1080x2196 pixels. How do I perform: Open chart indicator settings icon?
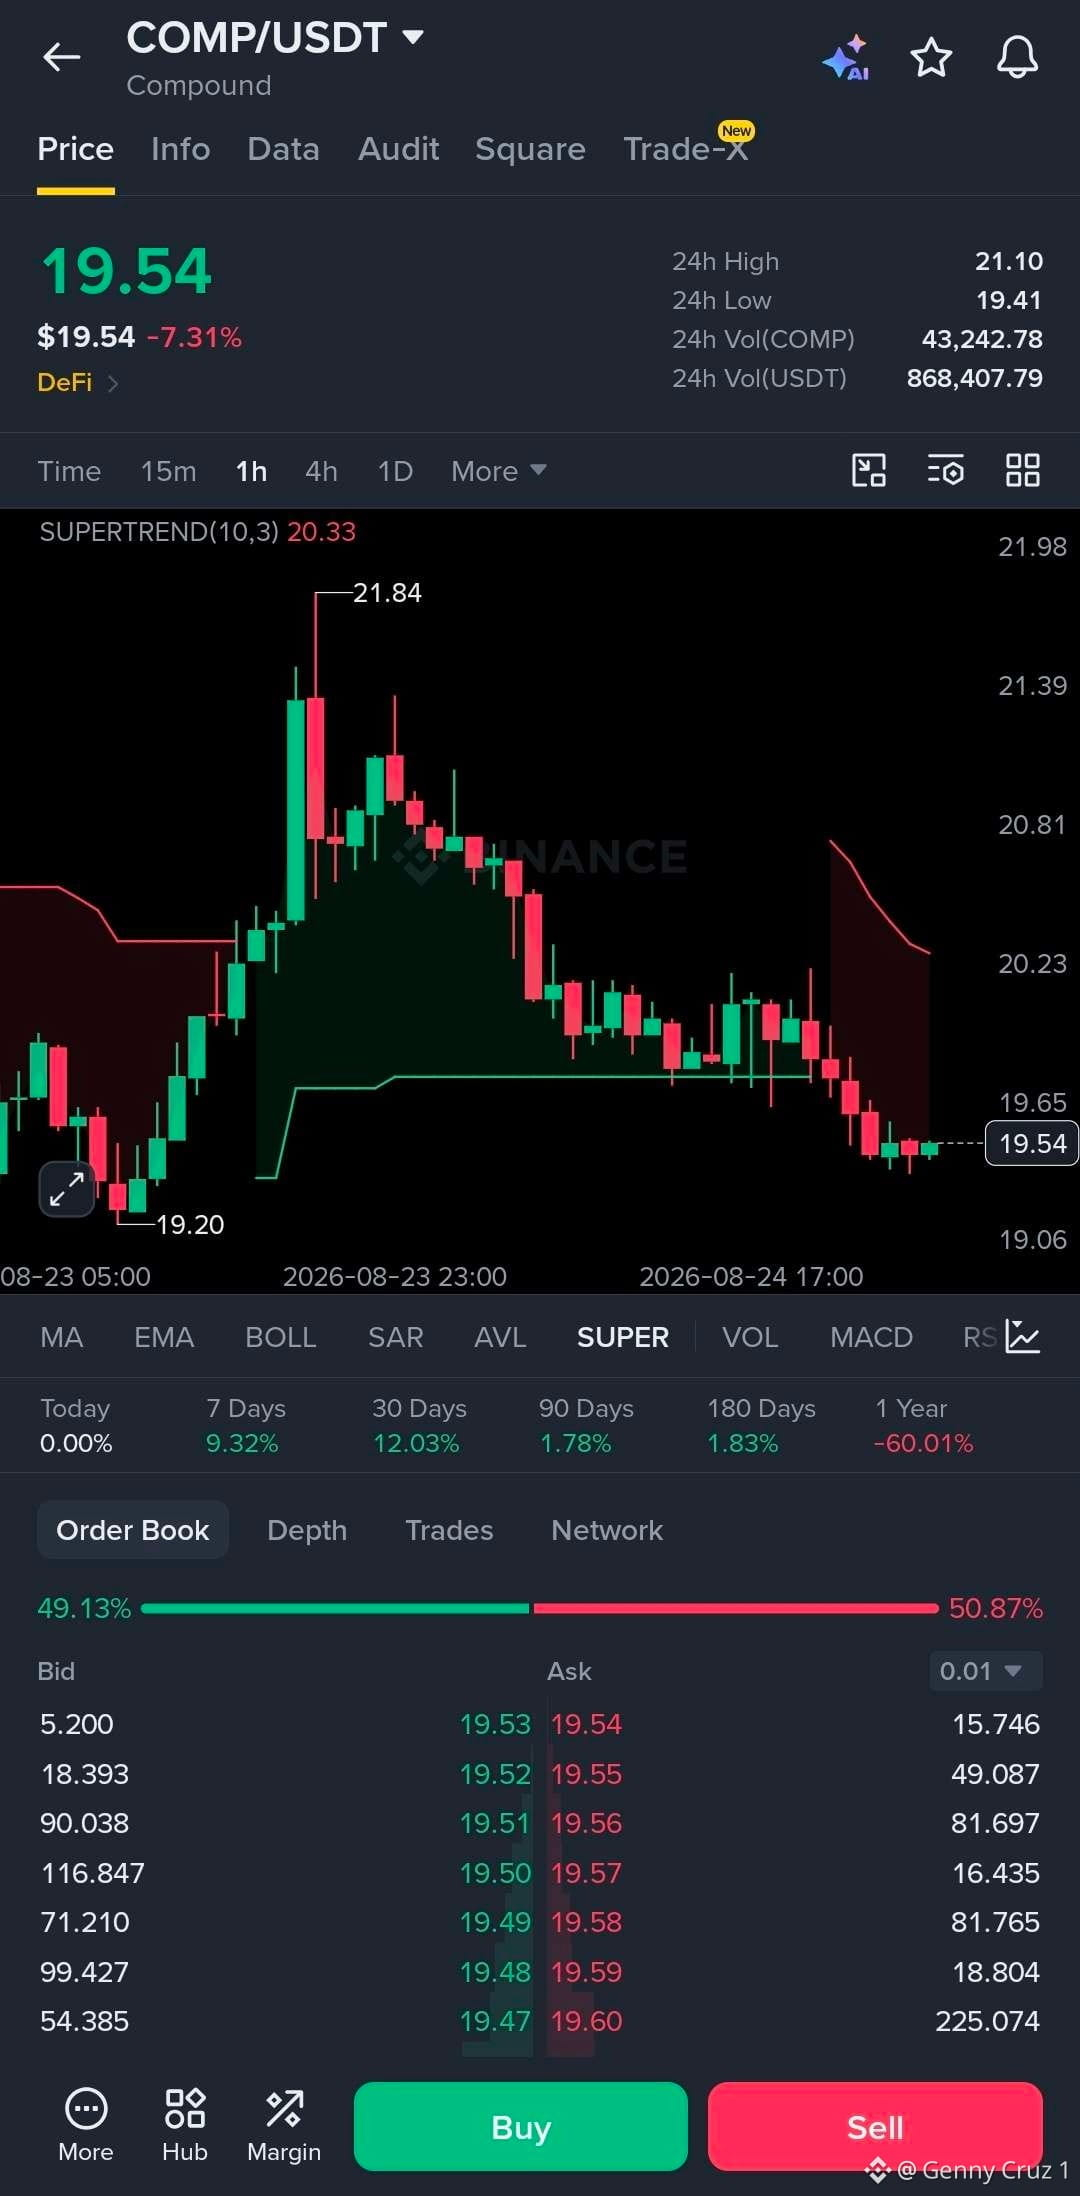[x=946, y=470]
